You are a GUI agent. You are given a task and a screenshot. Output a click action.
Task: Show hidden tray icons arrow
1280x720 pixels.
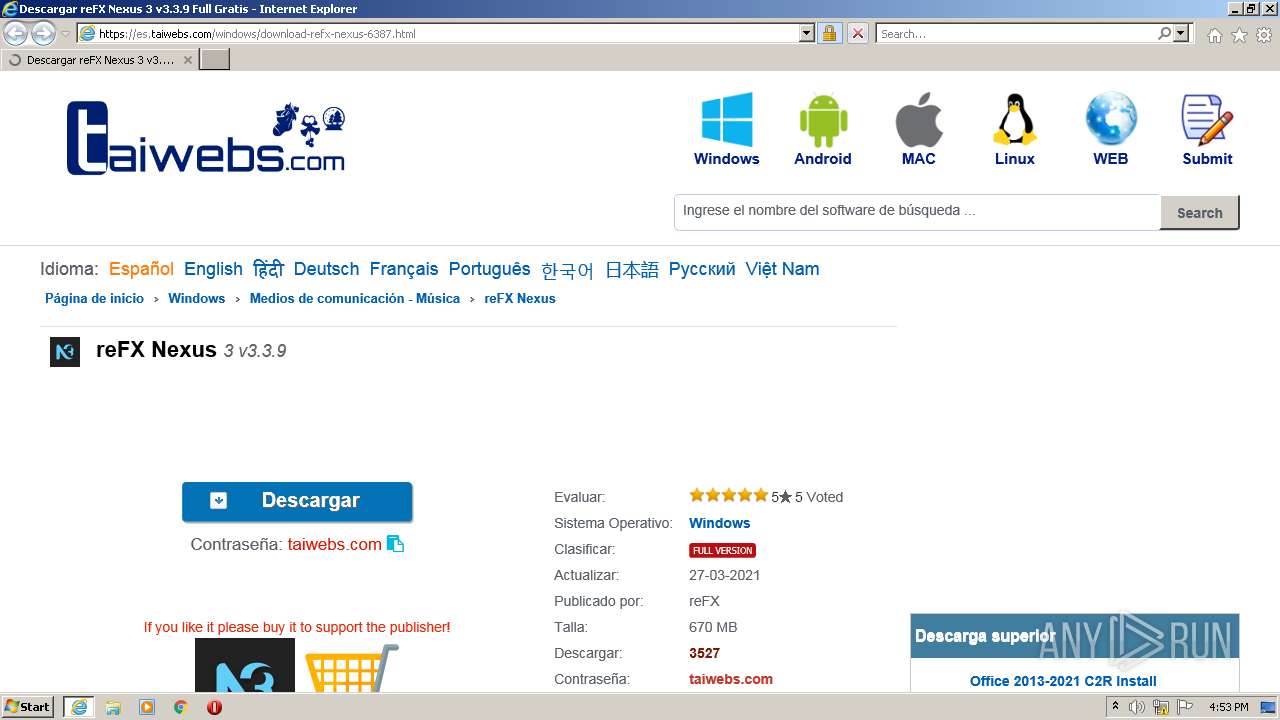point(1115,707)
